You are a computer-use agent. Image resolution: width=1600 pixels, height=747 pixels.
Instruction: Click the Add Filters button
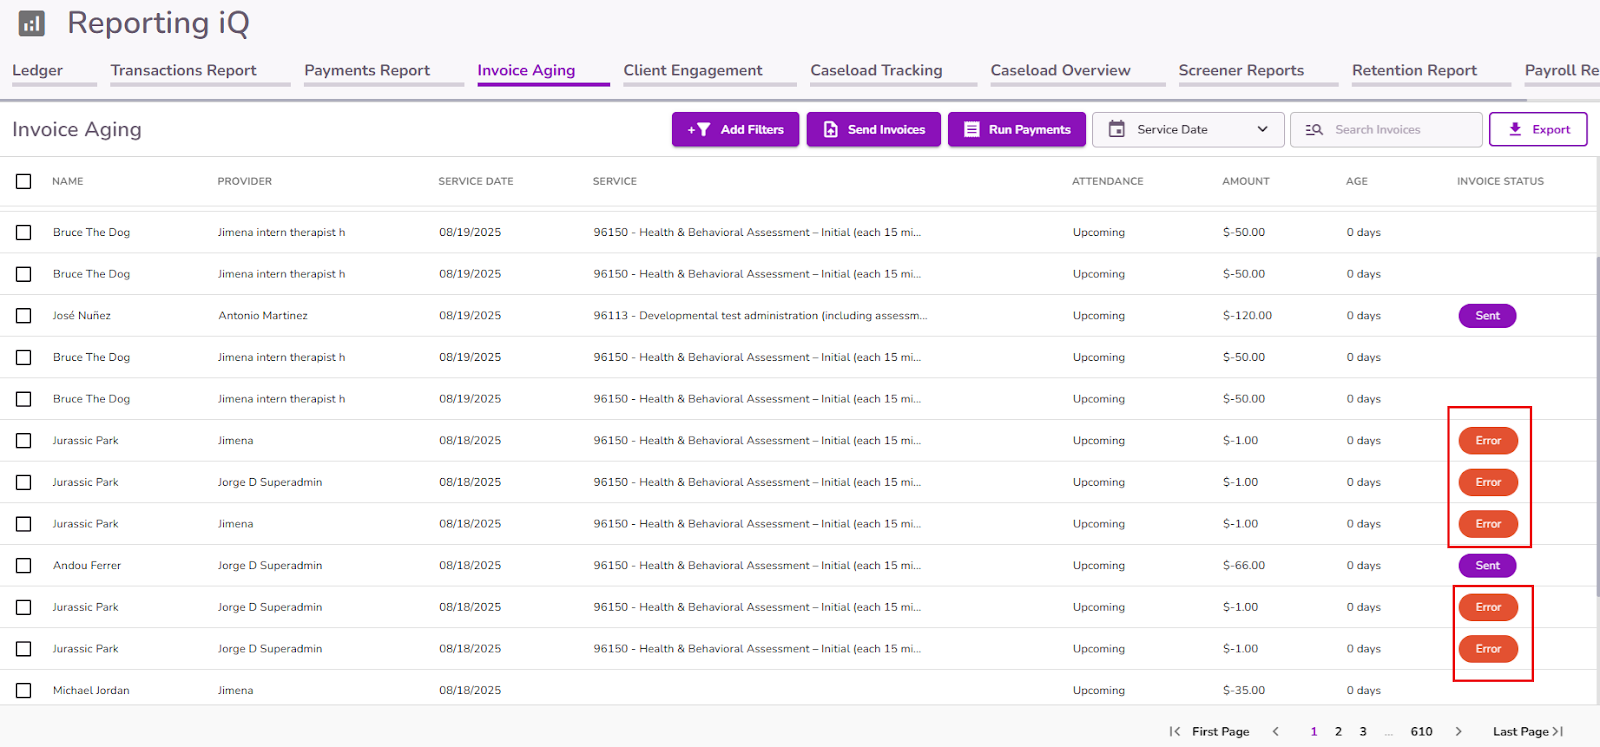(x=735, y=129)
